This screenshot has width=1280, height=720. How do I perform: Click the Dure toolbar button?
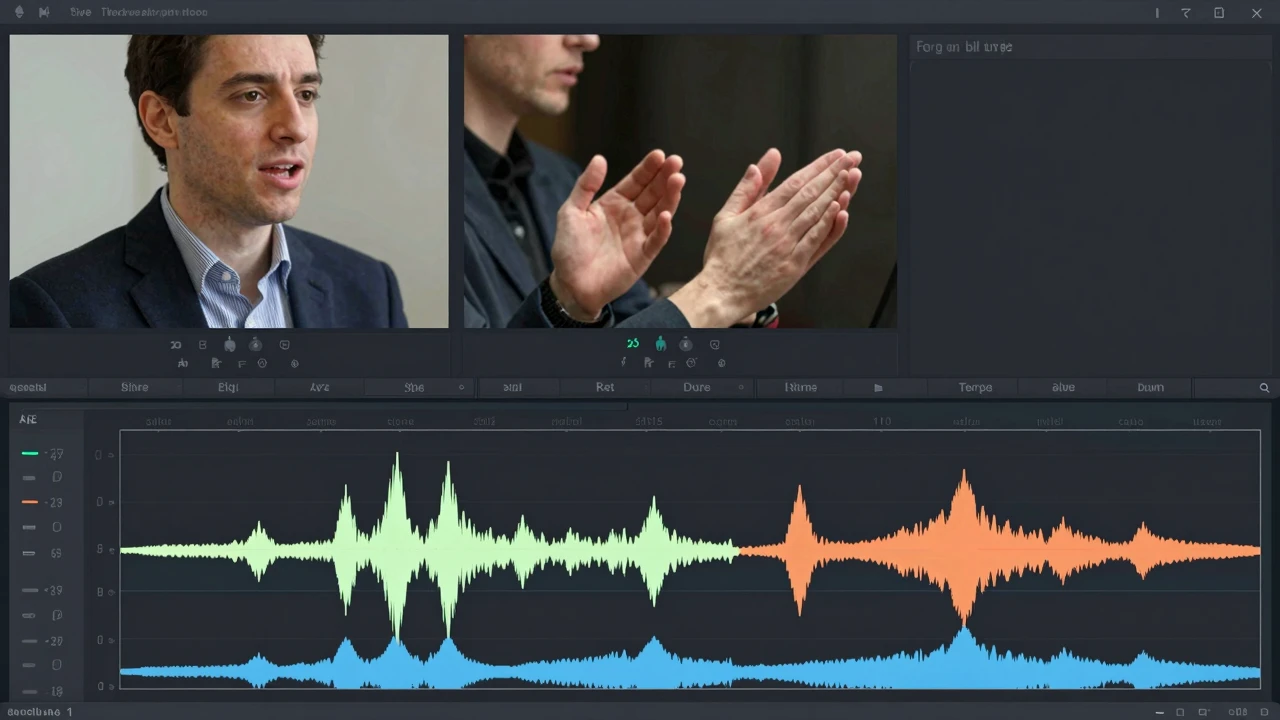point(697,388)
